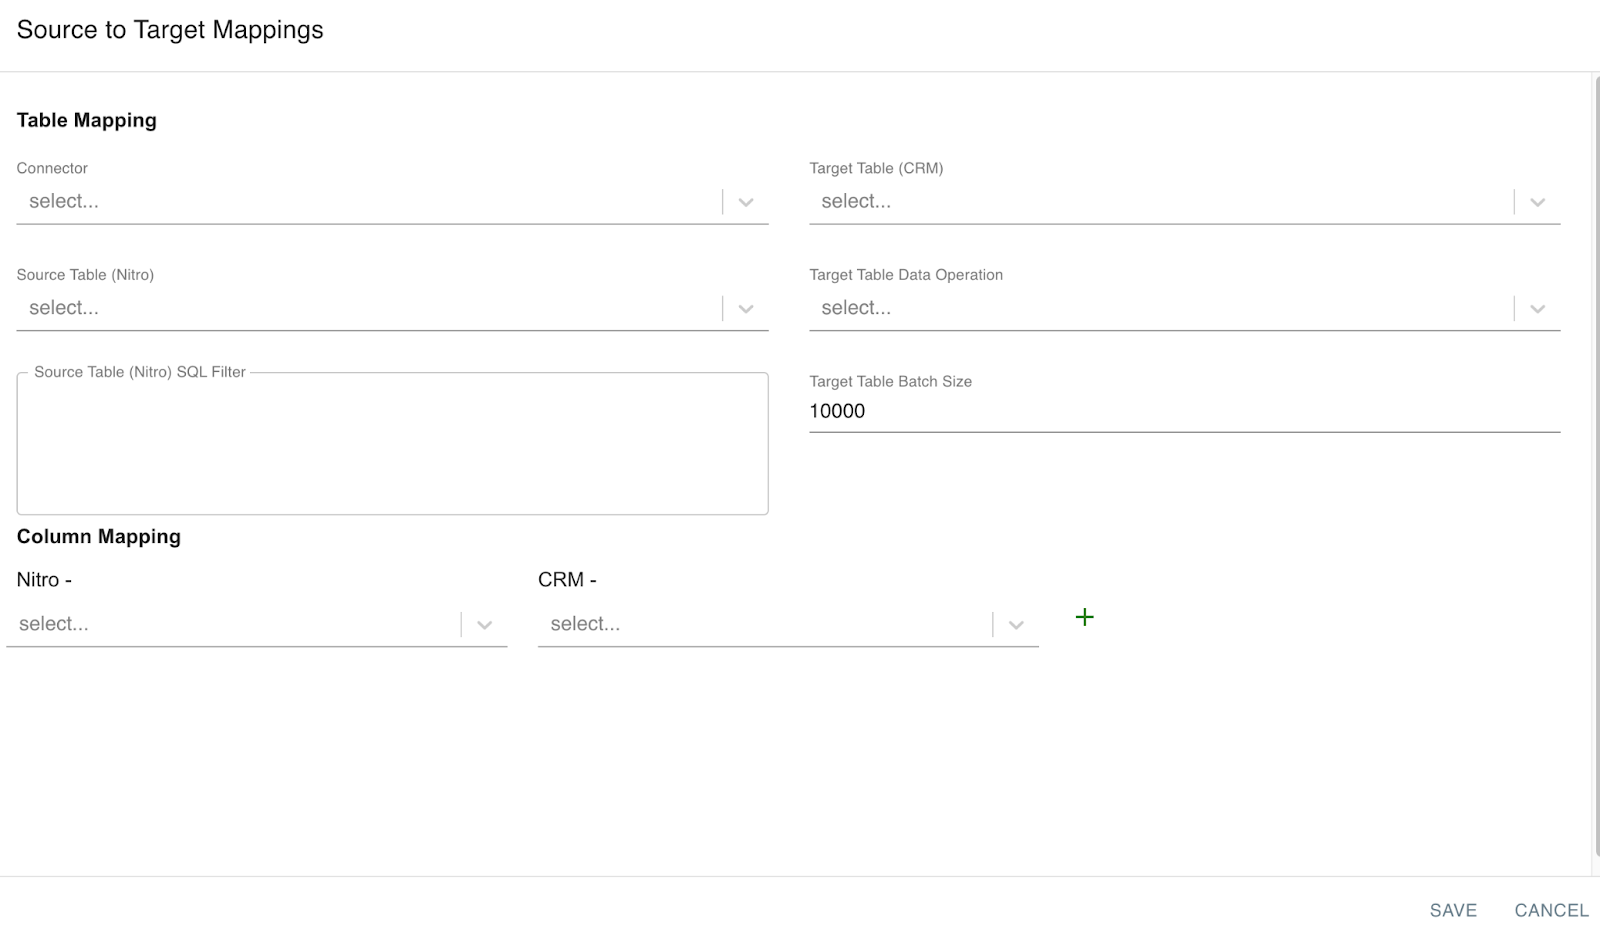The width and height of the screenshot is (1600, 934).
Task: Click the green plus icon to add column mapping
Action: click(x=1084, y=617)
